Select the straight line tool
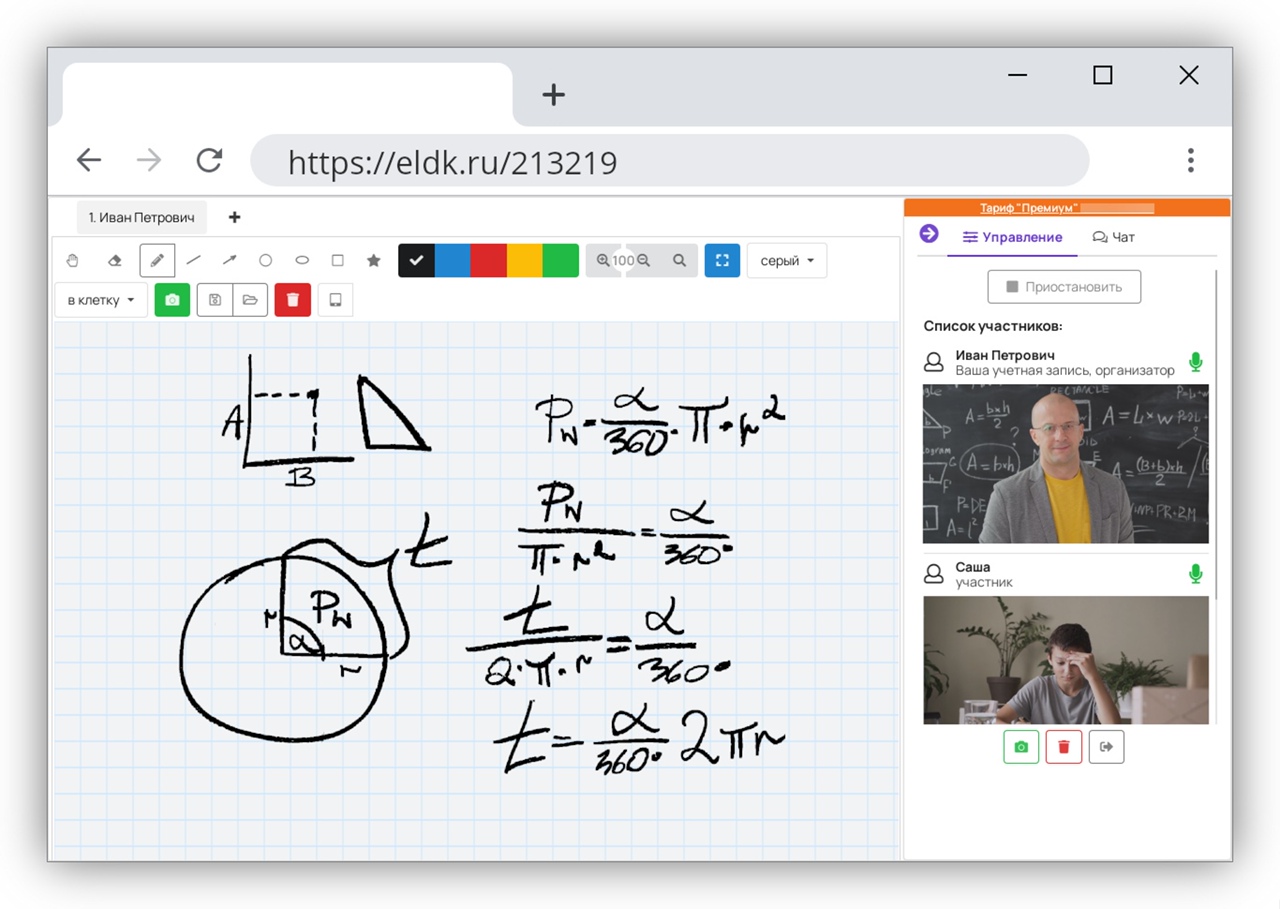Viewport: 1280px width, 909px height. tap(193, 260)
